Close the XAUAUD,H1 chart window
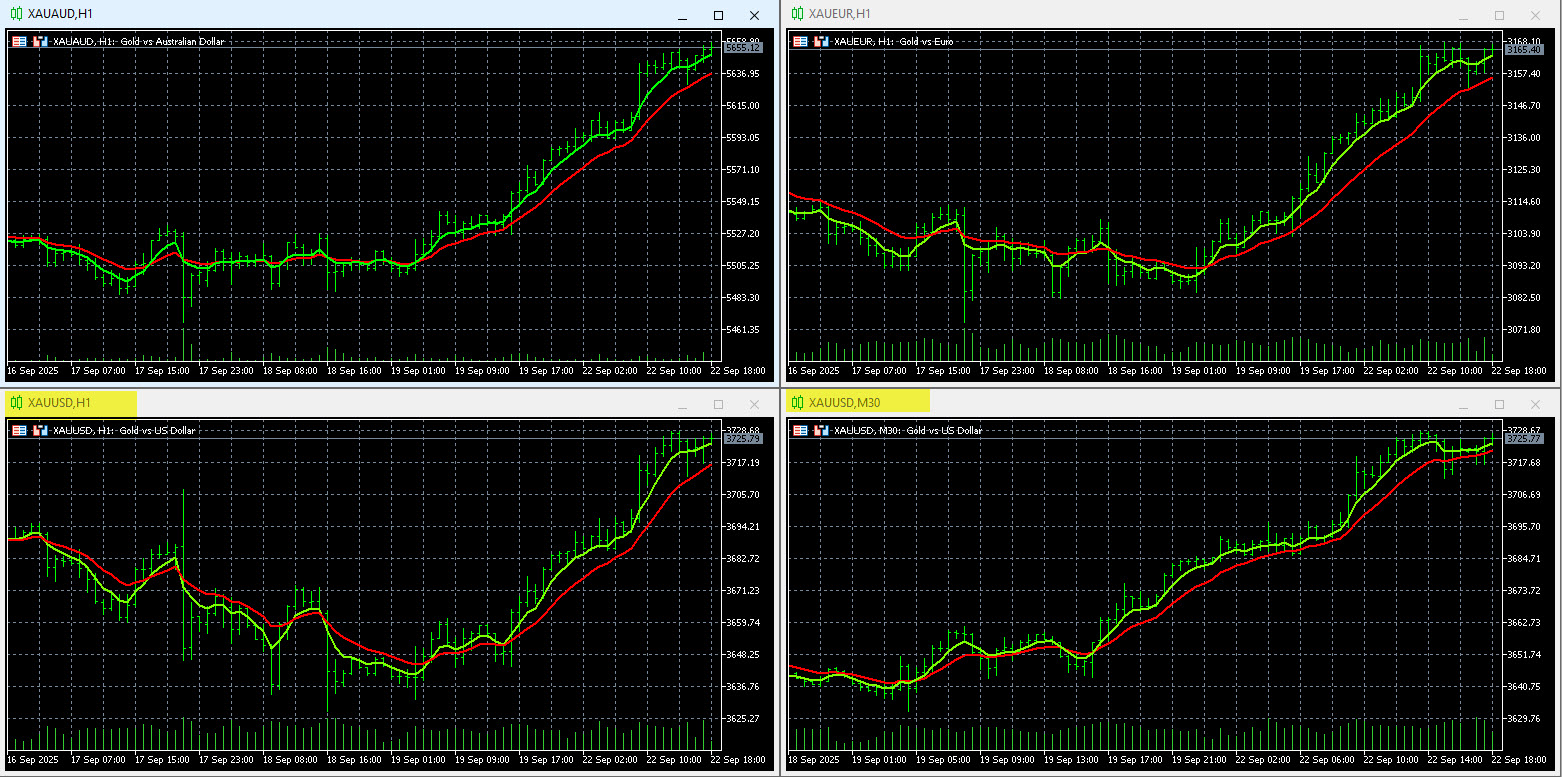1562x777 pixels. [754, 15]
